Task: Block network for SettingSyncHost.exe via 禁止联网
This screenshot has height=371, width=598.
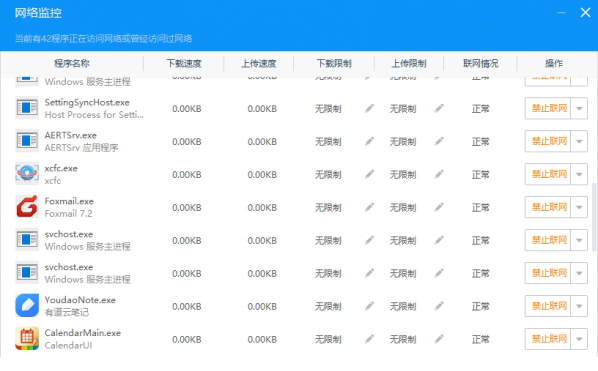Action: coord(548,108)
